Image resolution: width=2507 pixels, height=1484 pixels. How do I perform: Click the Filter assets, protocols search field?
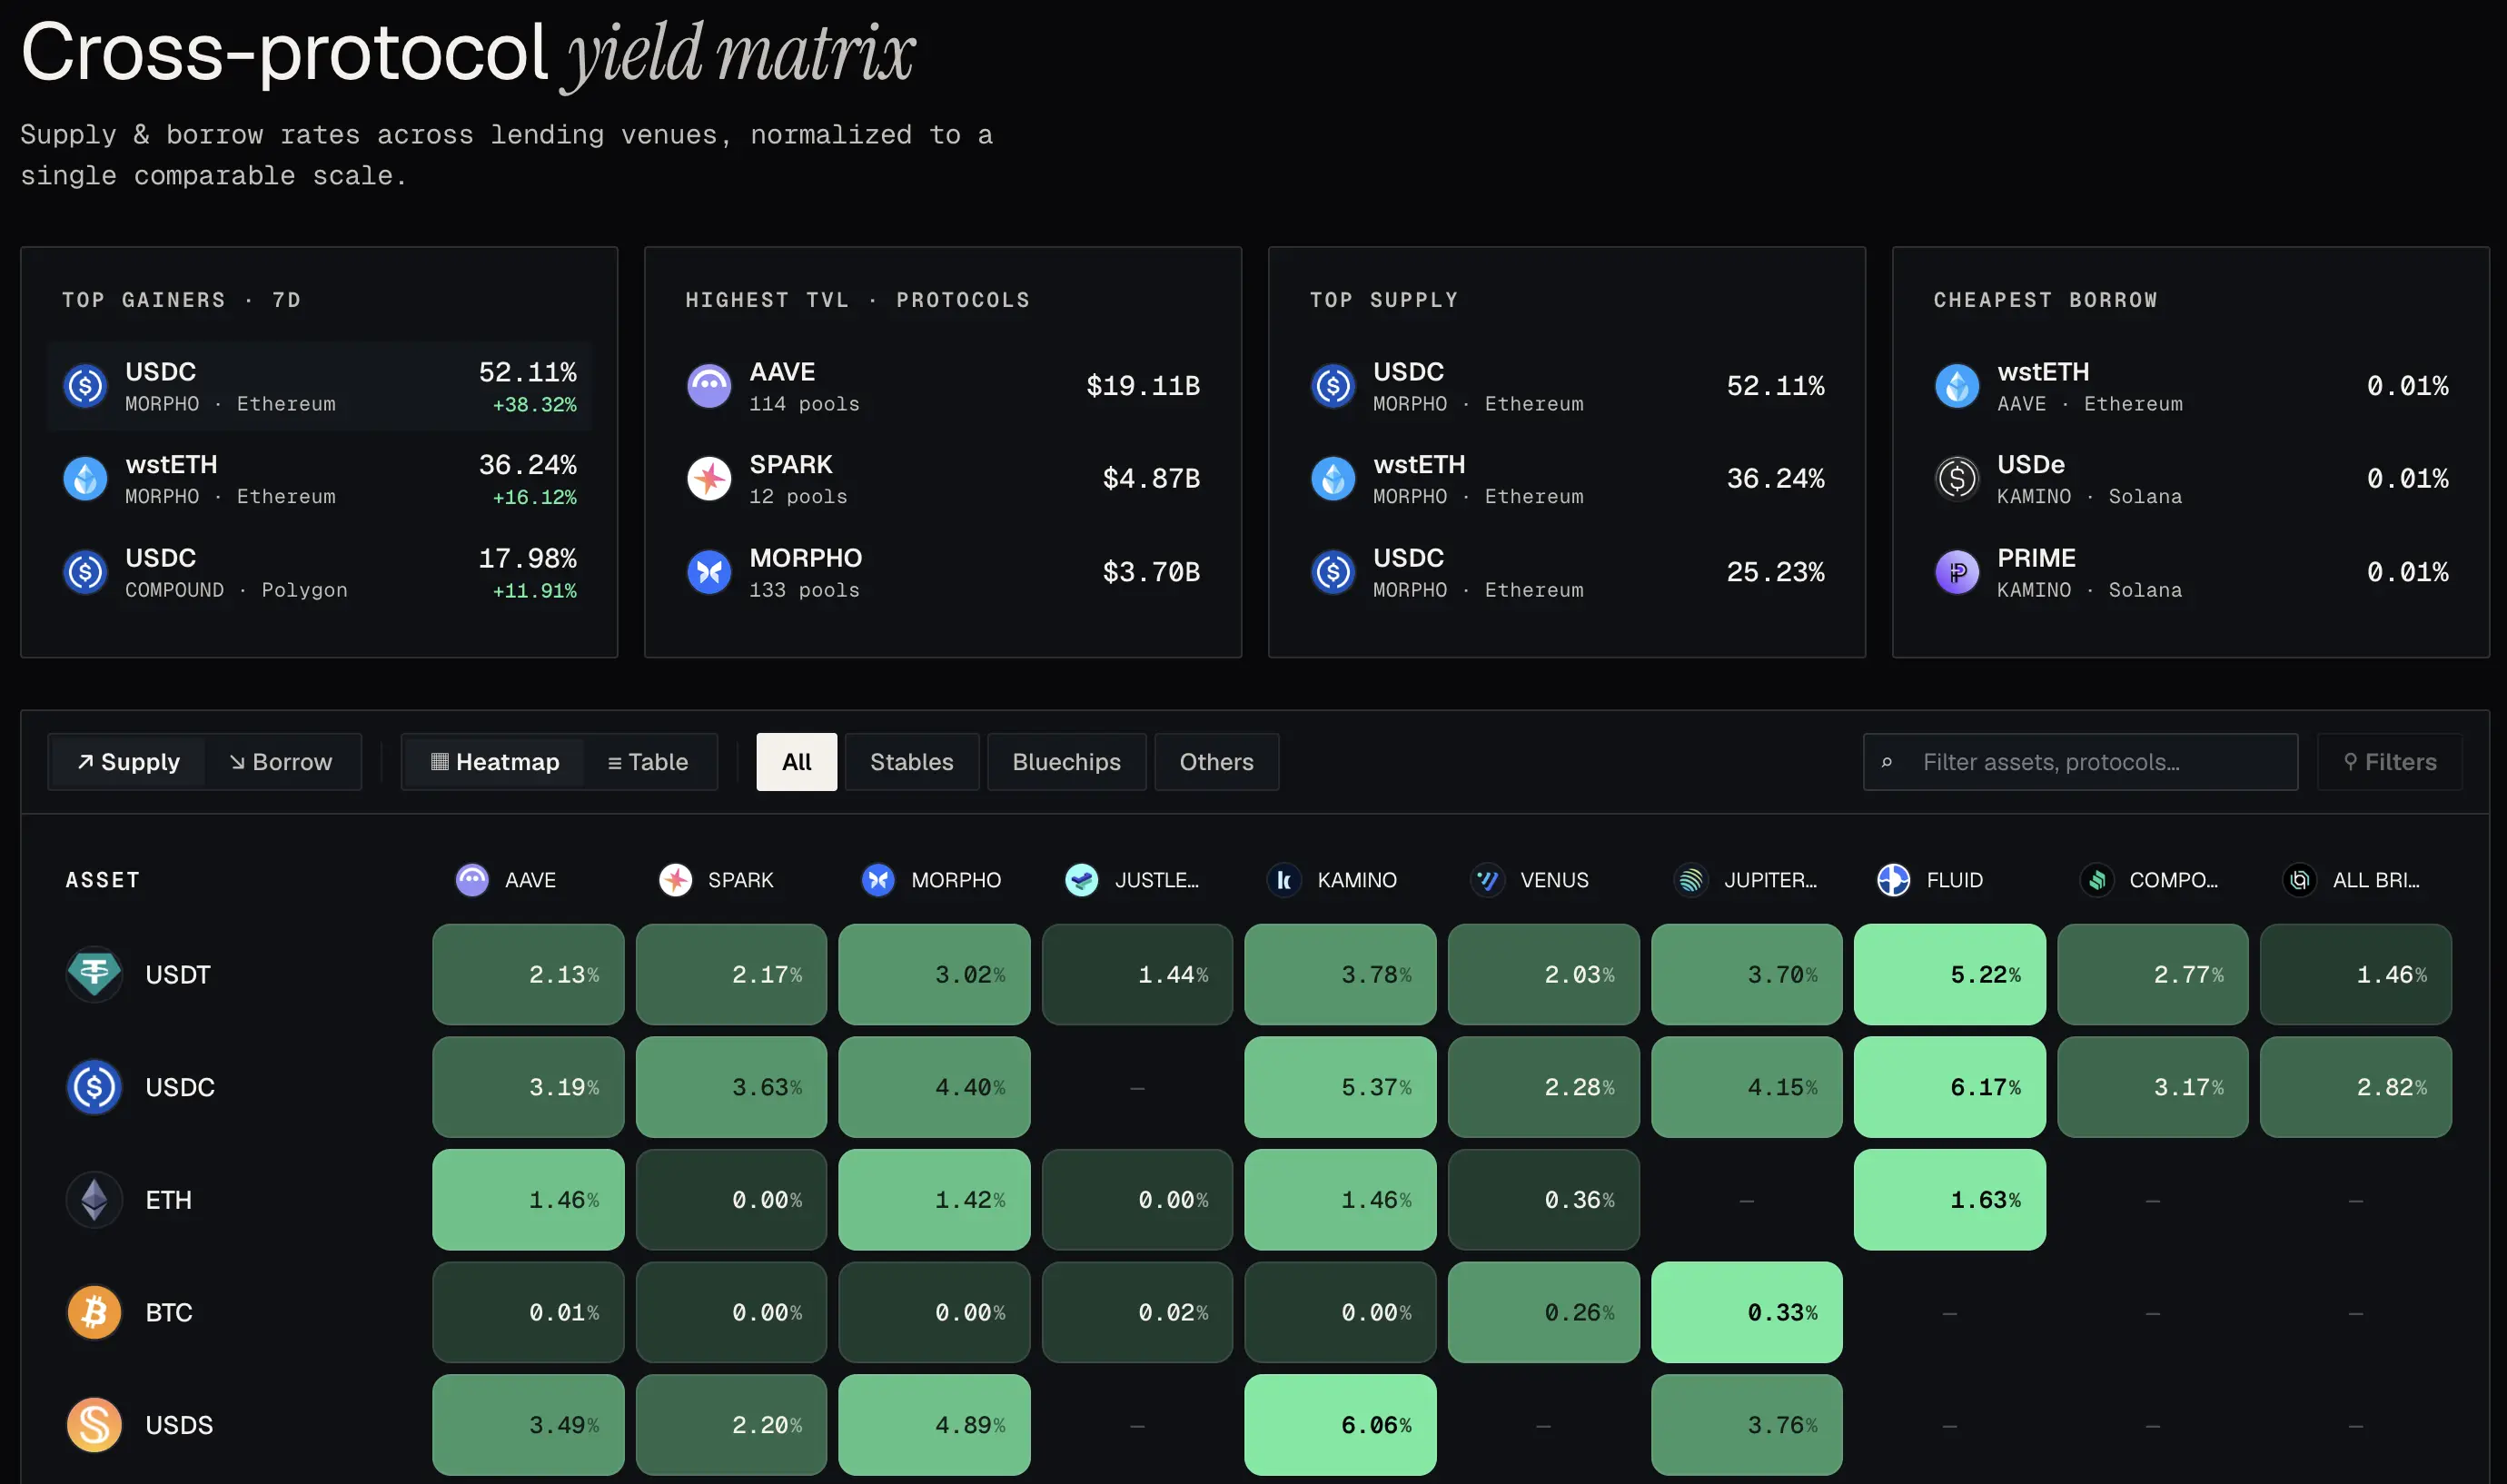pos(2080,762)
